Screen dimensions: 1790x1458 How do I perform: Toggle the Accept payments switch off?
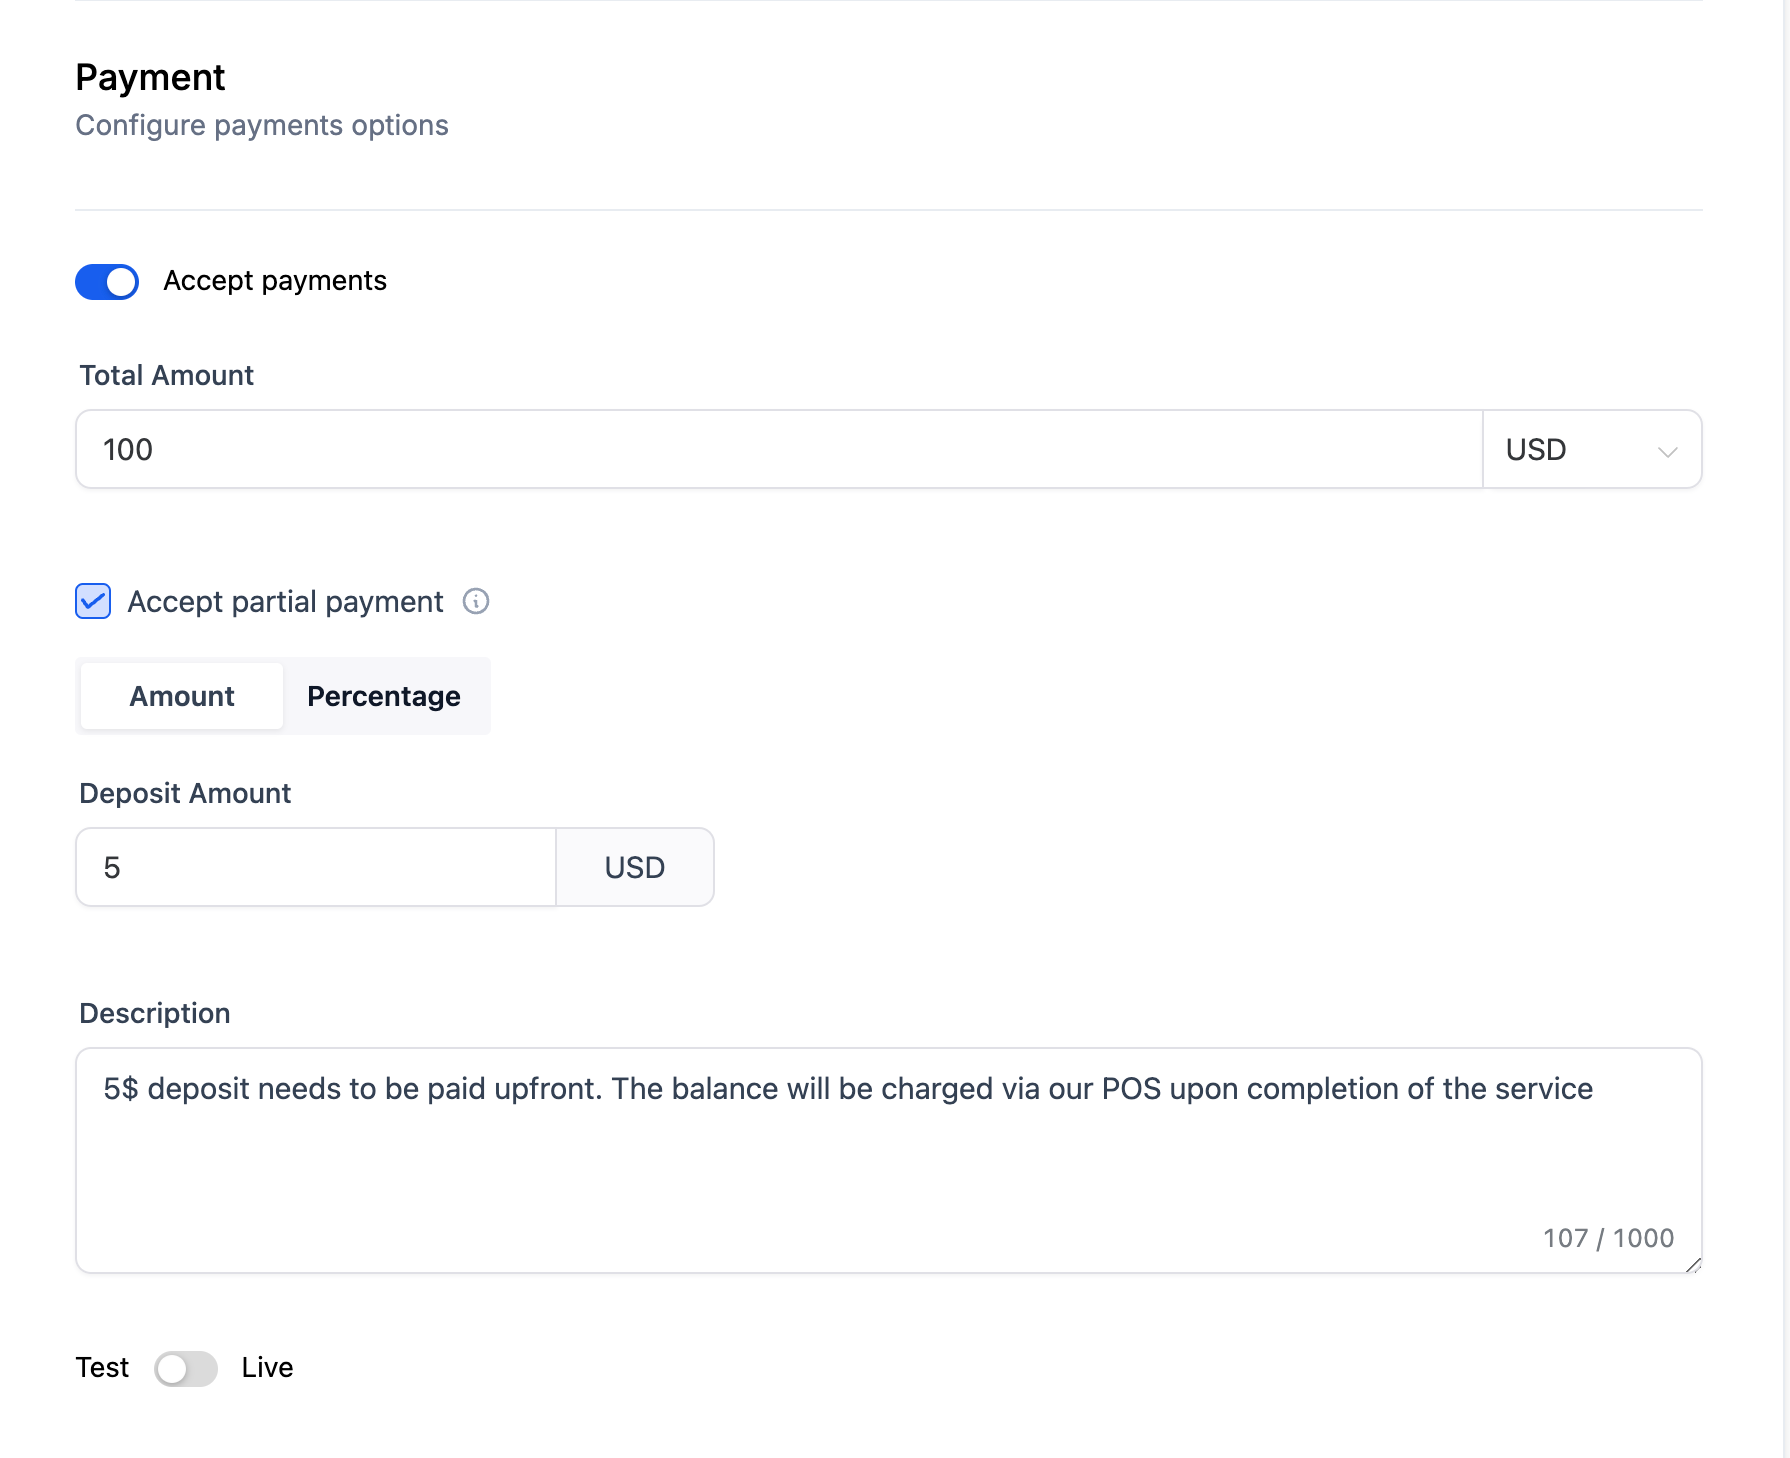107,282
